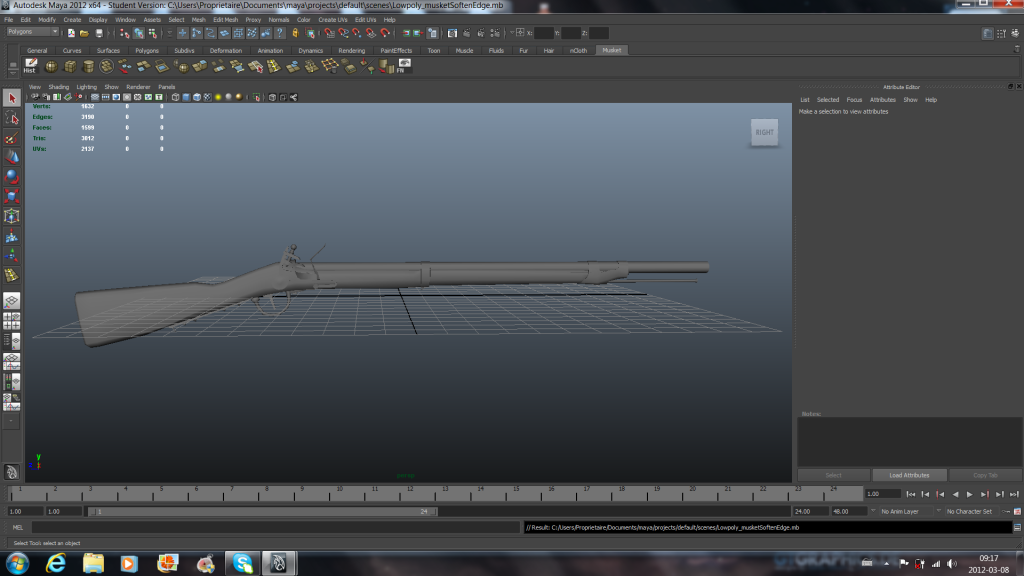This screenshot has width=1024, height=576.
Task: Click the Hist shelf button
Action: click(x=30, y=66)
